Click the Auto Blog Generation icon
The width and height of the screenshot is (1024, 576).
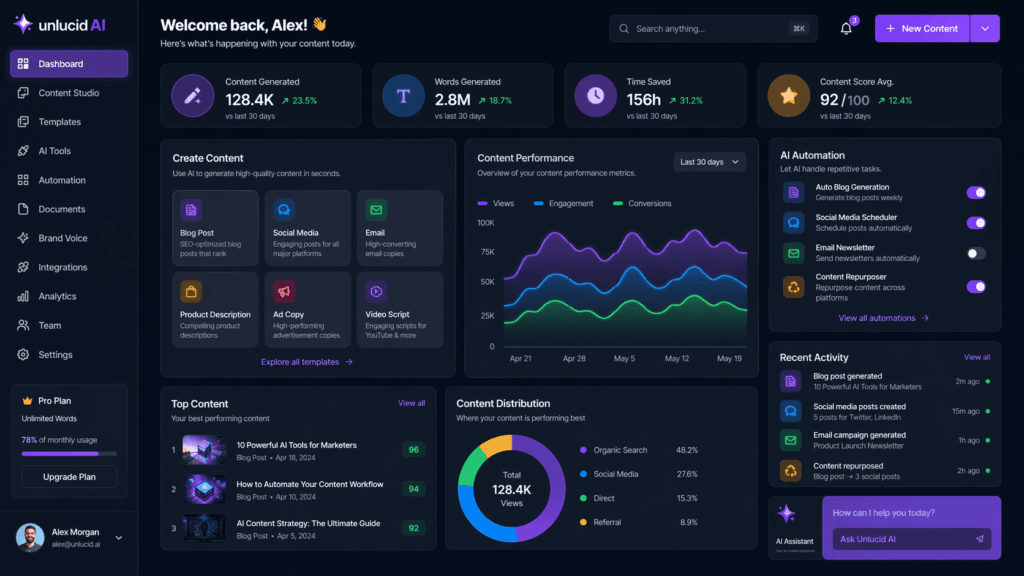click(x=793, y=193)
